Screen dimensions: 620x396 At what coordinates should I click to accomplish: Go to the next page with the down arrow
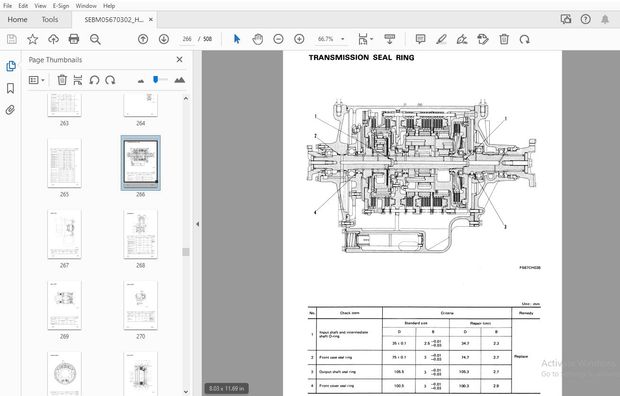(x=164, y=39)
